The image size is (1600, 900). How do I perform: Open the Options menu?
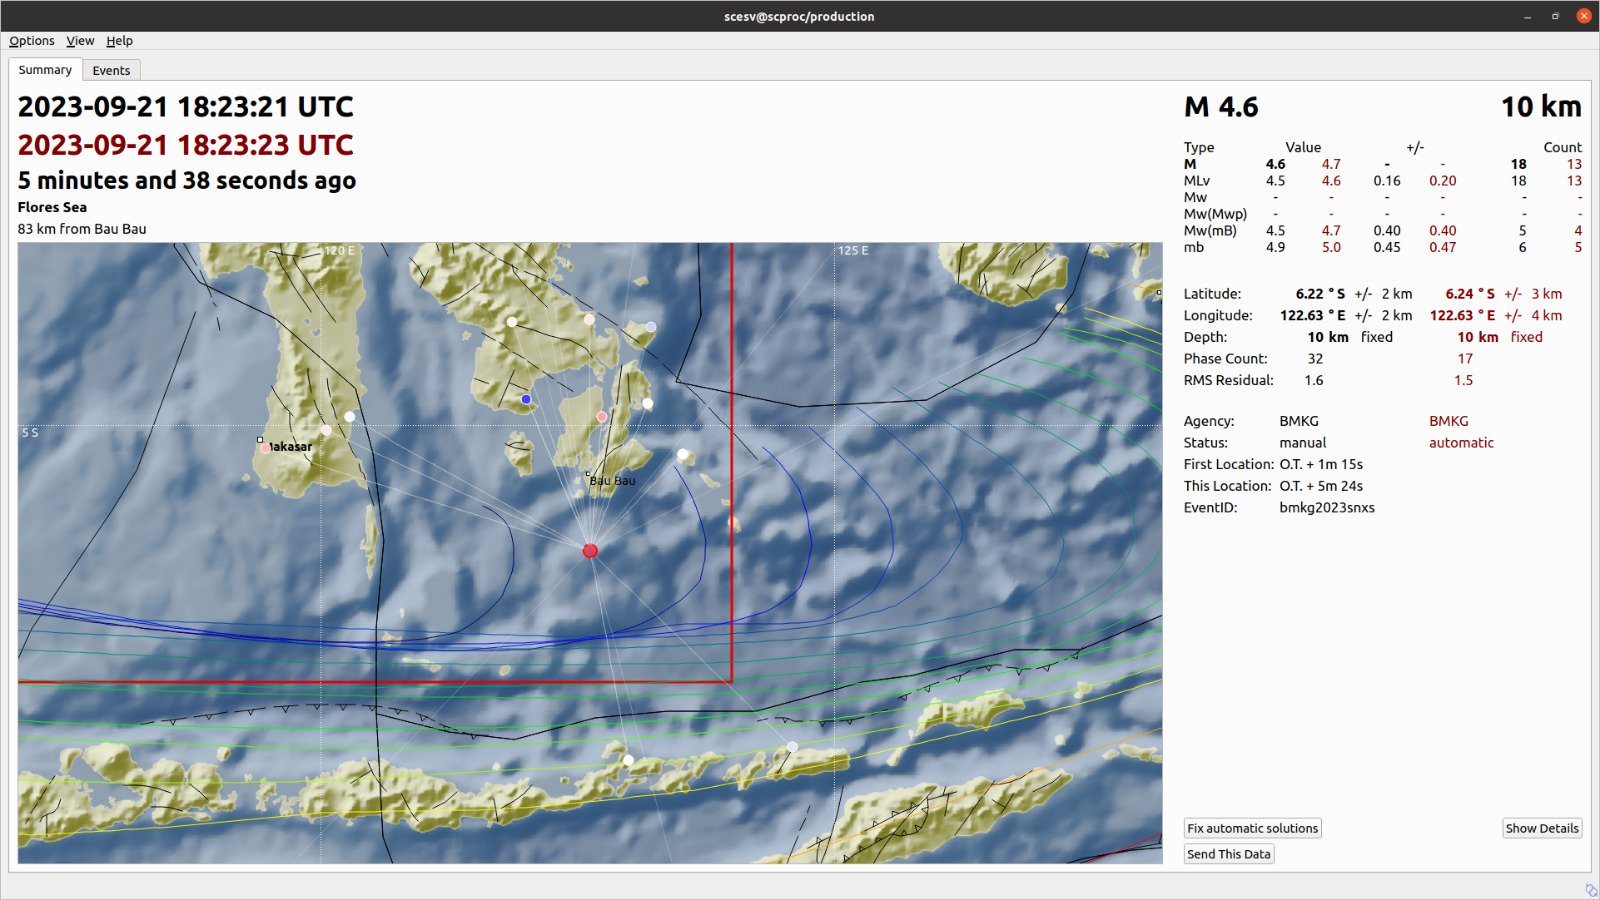(31, 41)
